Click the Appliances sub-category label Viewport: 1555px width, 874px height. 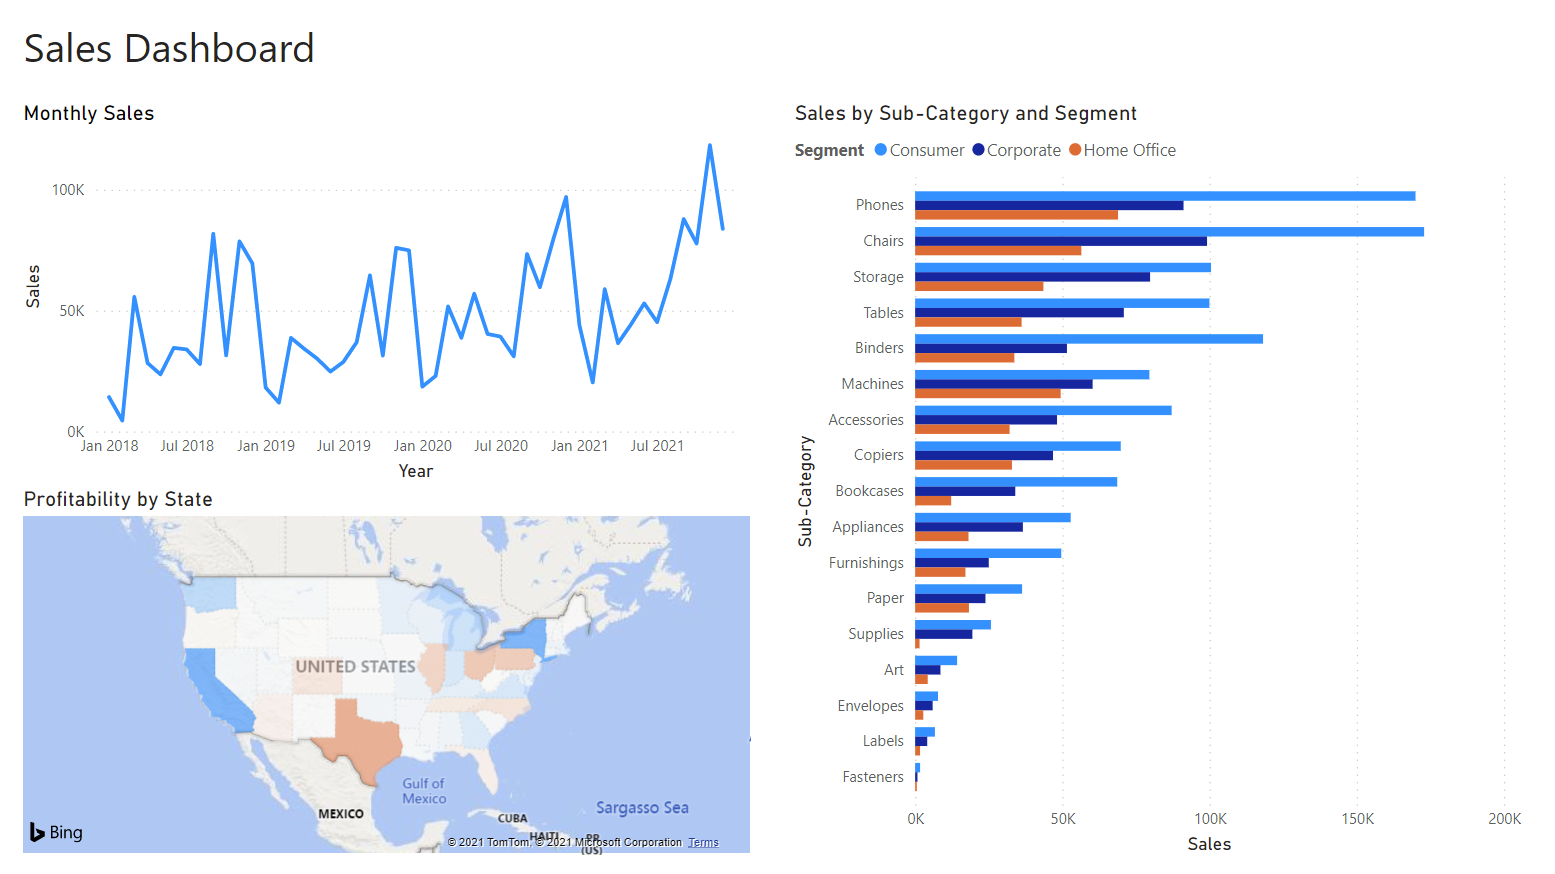pyautogui.click(x=868, y=527)
